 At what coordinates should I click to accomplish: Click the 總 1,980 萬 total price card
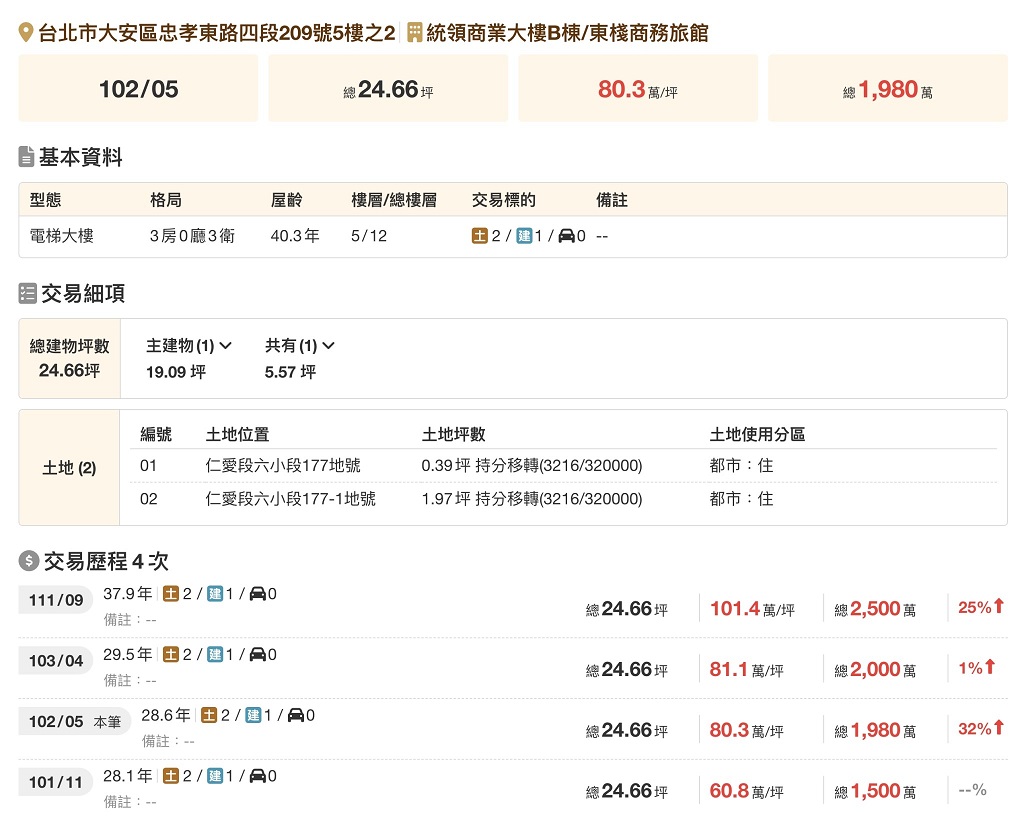887,89
